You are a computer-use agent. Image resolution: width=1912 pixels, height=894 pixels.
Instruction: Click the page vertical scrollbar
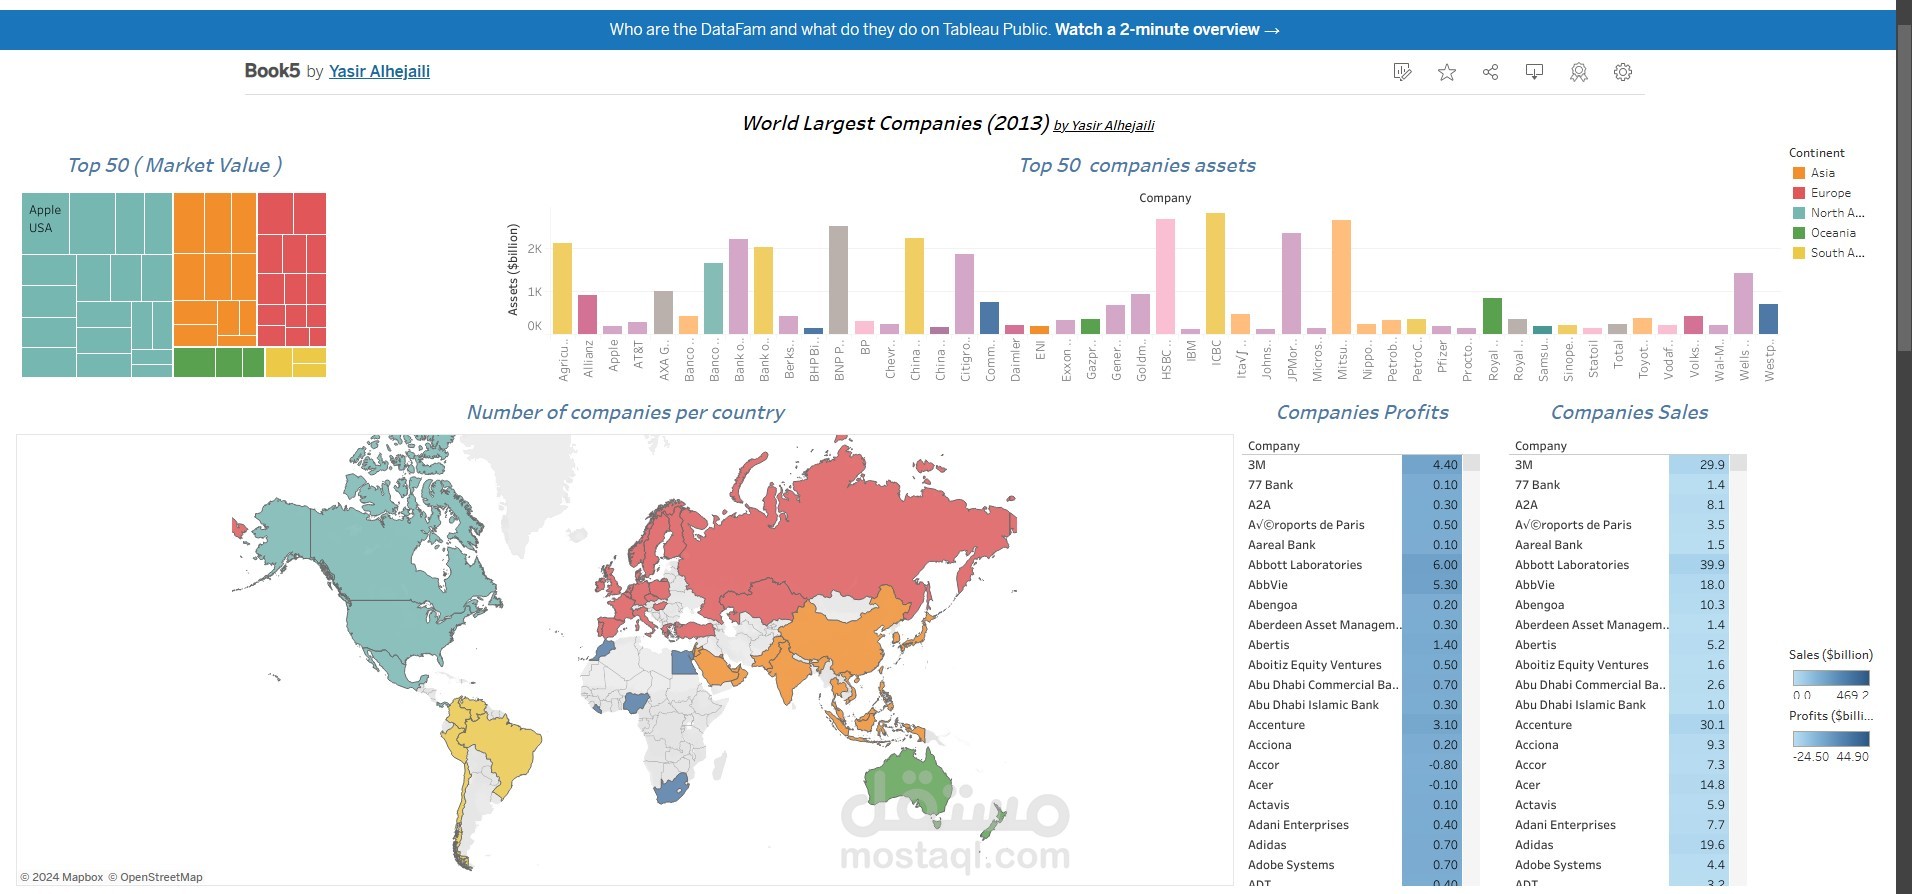1904,190
